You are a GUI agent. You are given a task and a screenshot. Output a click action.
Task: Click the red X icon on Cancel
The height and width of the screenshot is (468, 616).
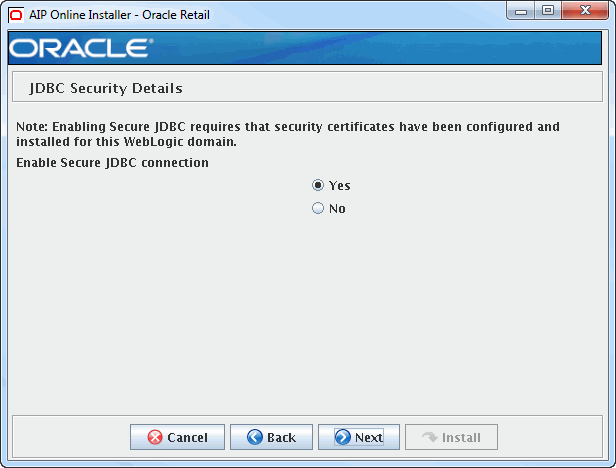click(155, 437)
